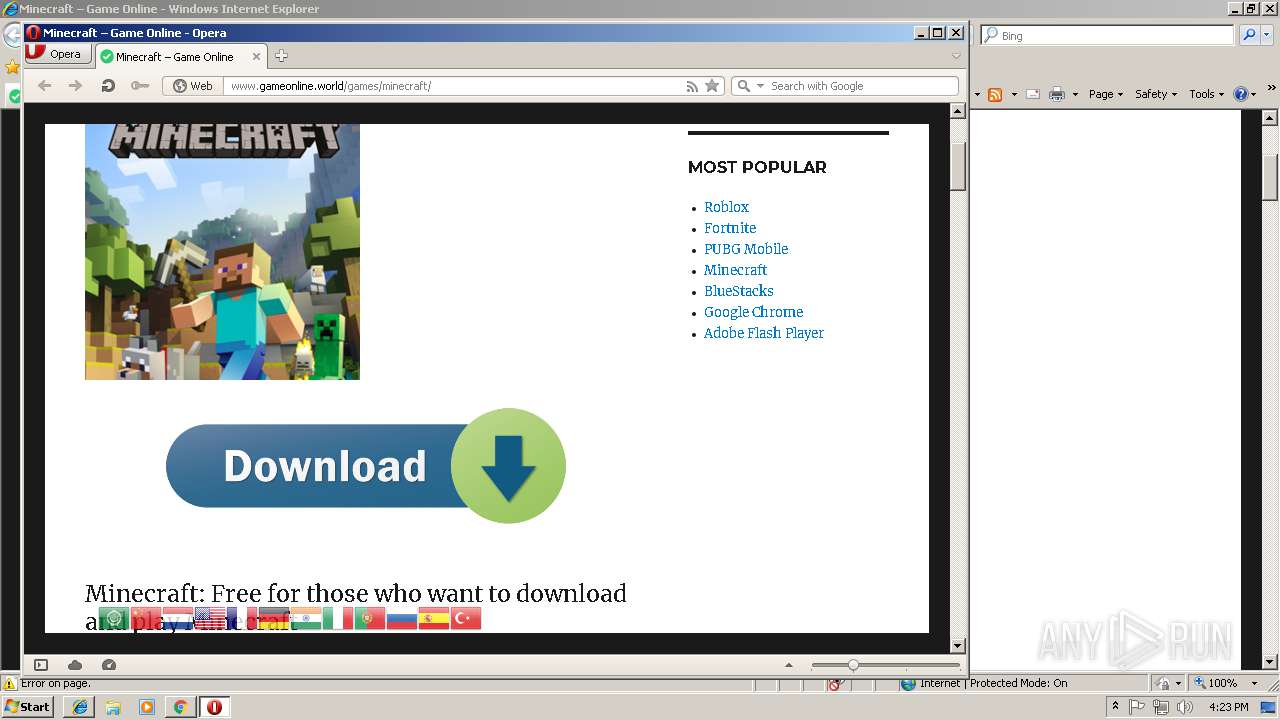
Task: Click IE Read mail icon
Action: click(x=1033, y=94)
